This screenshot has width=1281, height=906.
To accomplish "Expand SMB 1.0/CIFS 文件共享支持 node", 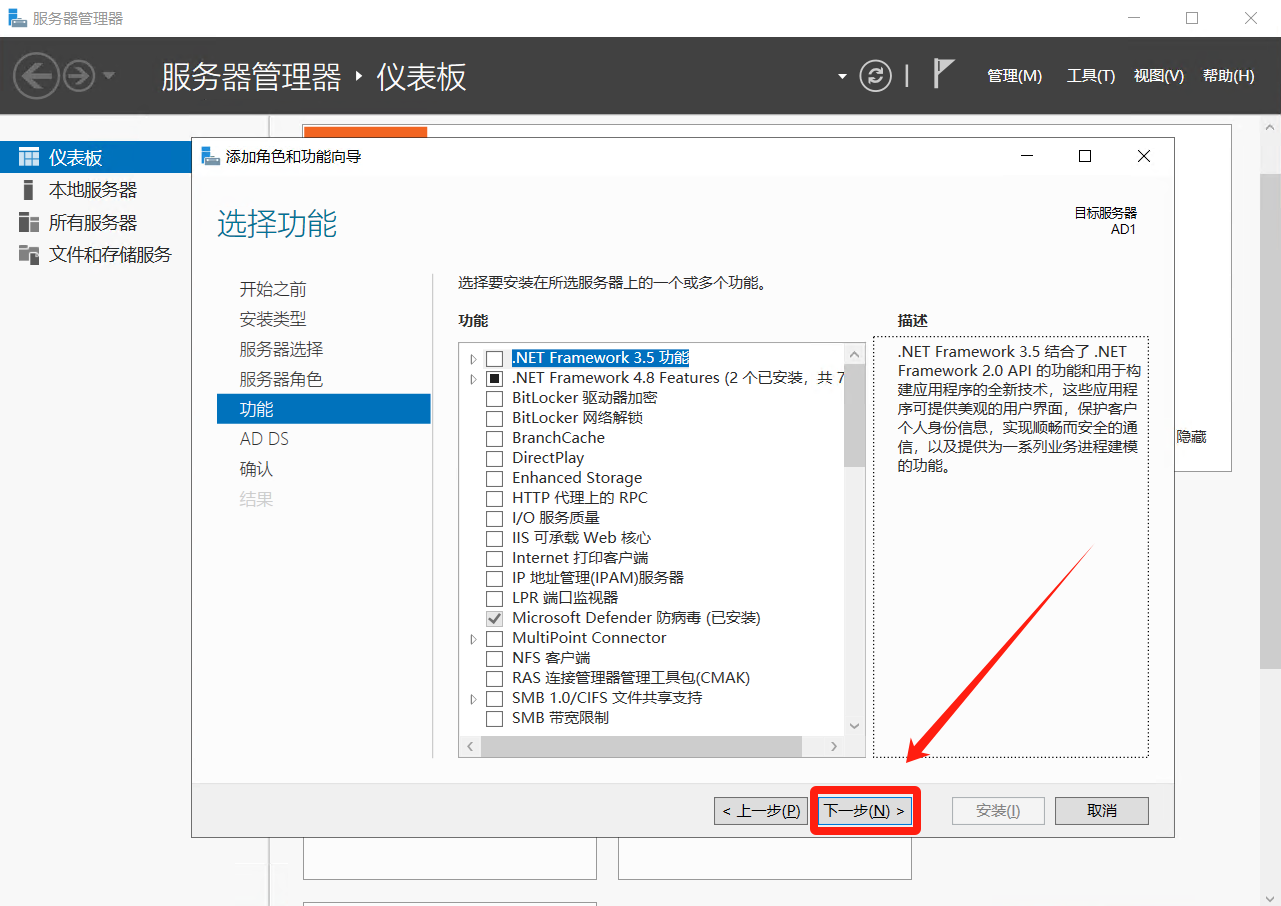I will click(x=473, y=699).
